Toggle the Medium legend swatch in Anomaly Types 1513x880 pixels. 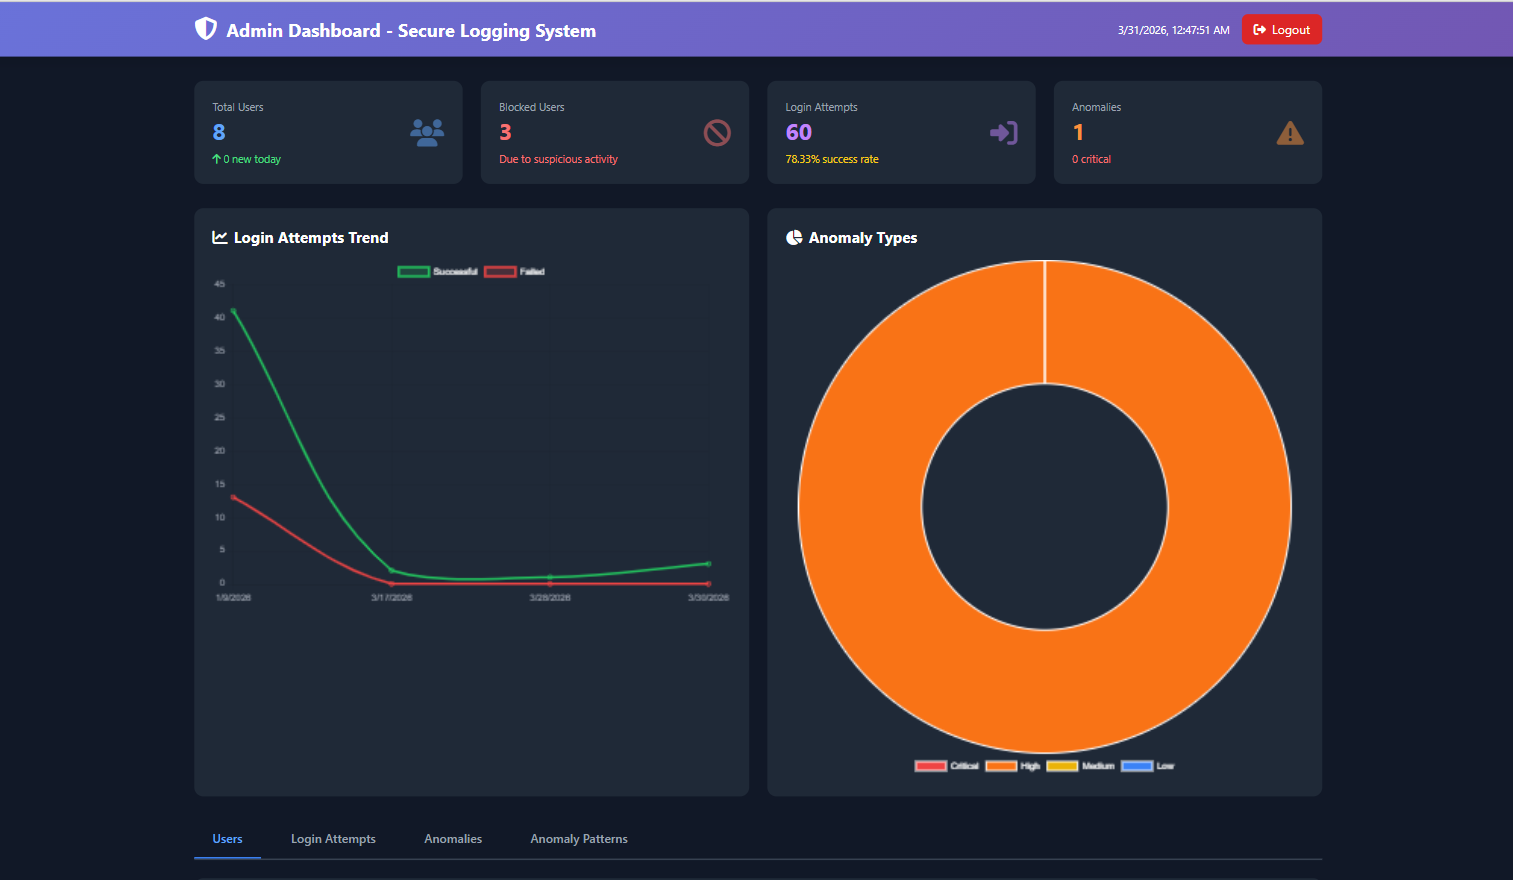(x=1062, y=766)
